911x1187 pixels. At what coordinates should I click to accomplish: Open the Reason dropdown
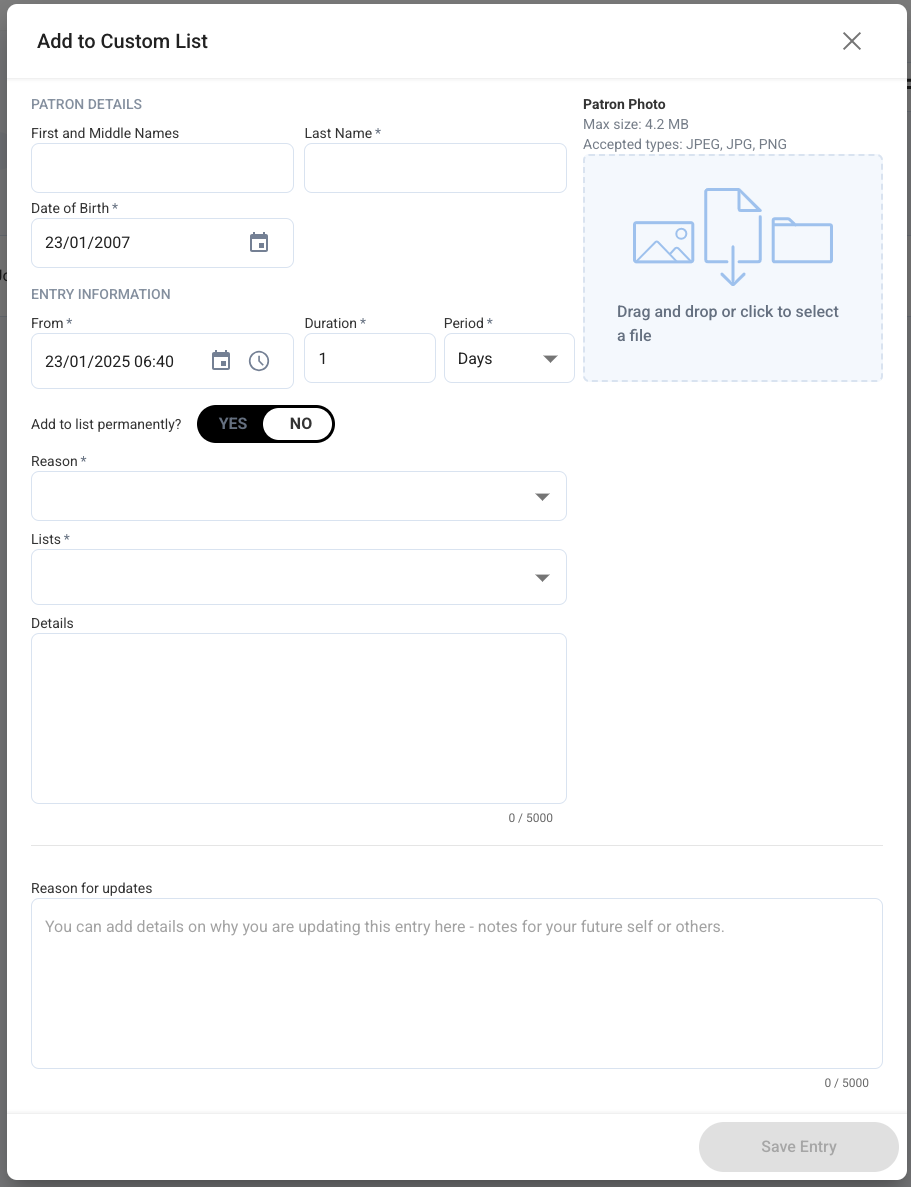coord(298,496)
